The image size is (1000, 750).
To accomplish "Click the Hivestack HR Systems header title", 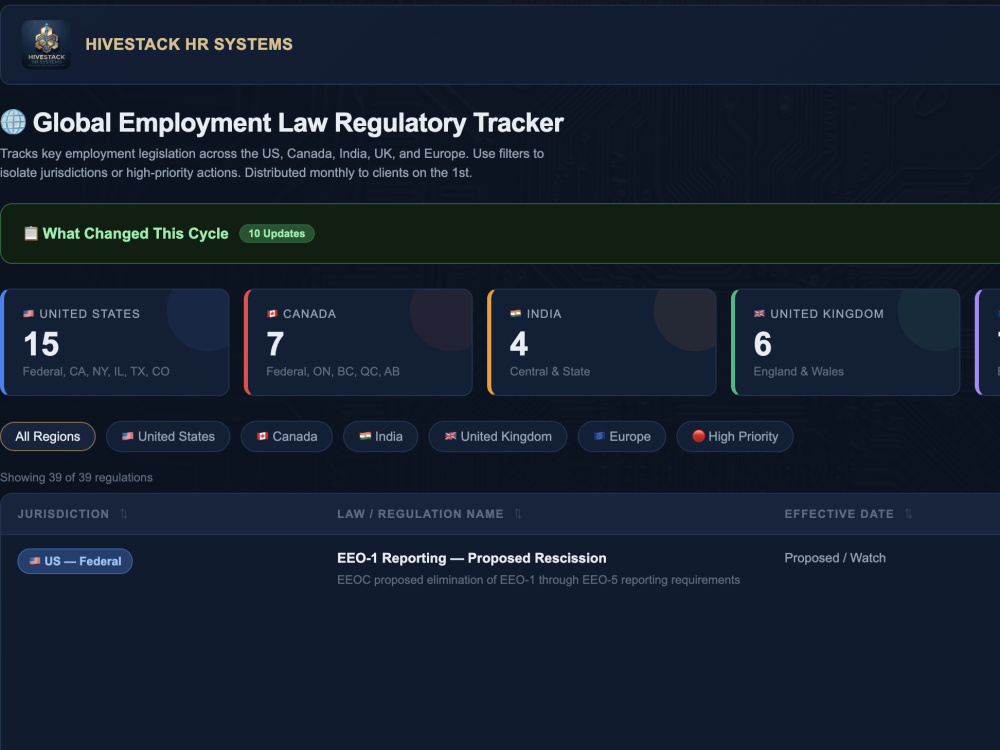I will [189, 44].
